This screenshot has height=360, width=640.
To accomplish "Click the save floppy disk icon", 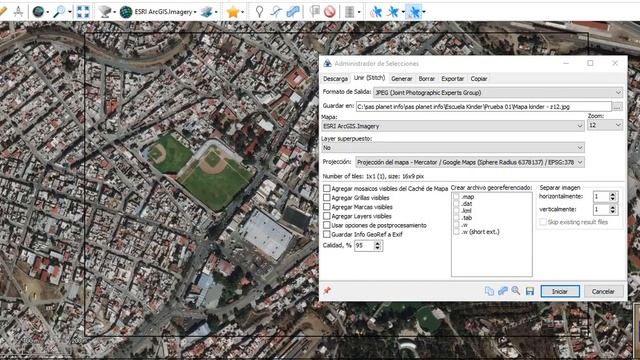I will click(530, 291).
